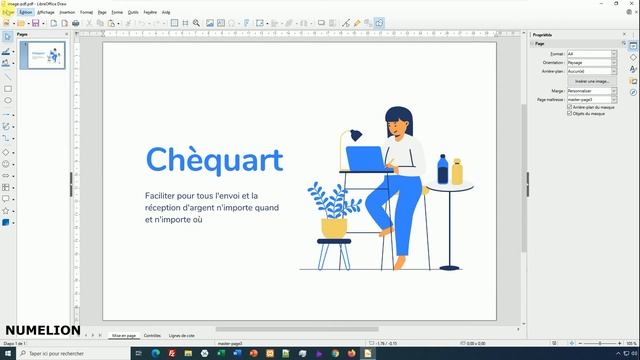Close the Pages panel
This screenshot has width=640, height=360.
coord(67,35)
